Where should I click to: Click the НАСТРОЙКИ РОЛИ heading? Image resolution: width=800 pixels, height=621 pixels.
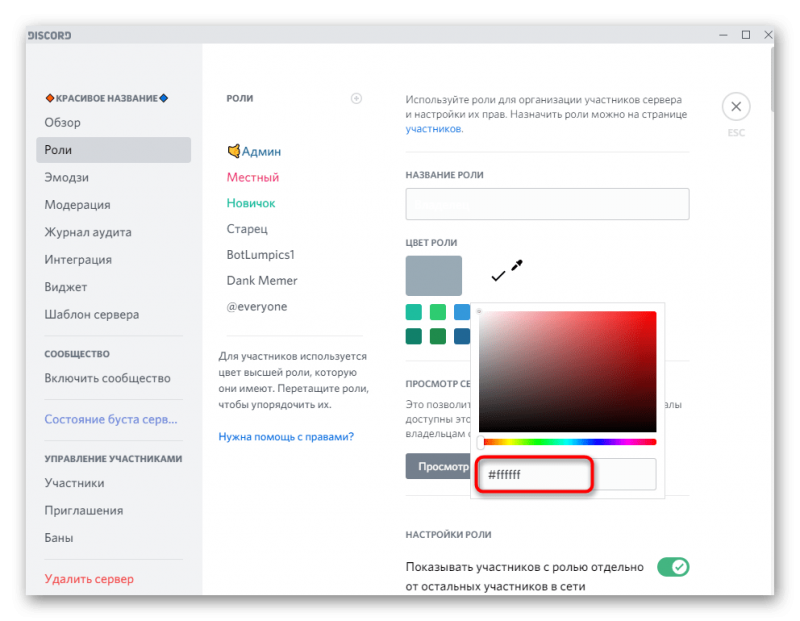[448, 535]
